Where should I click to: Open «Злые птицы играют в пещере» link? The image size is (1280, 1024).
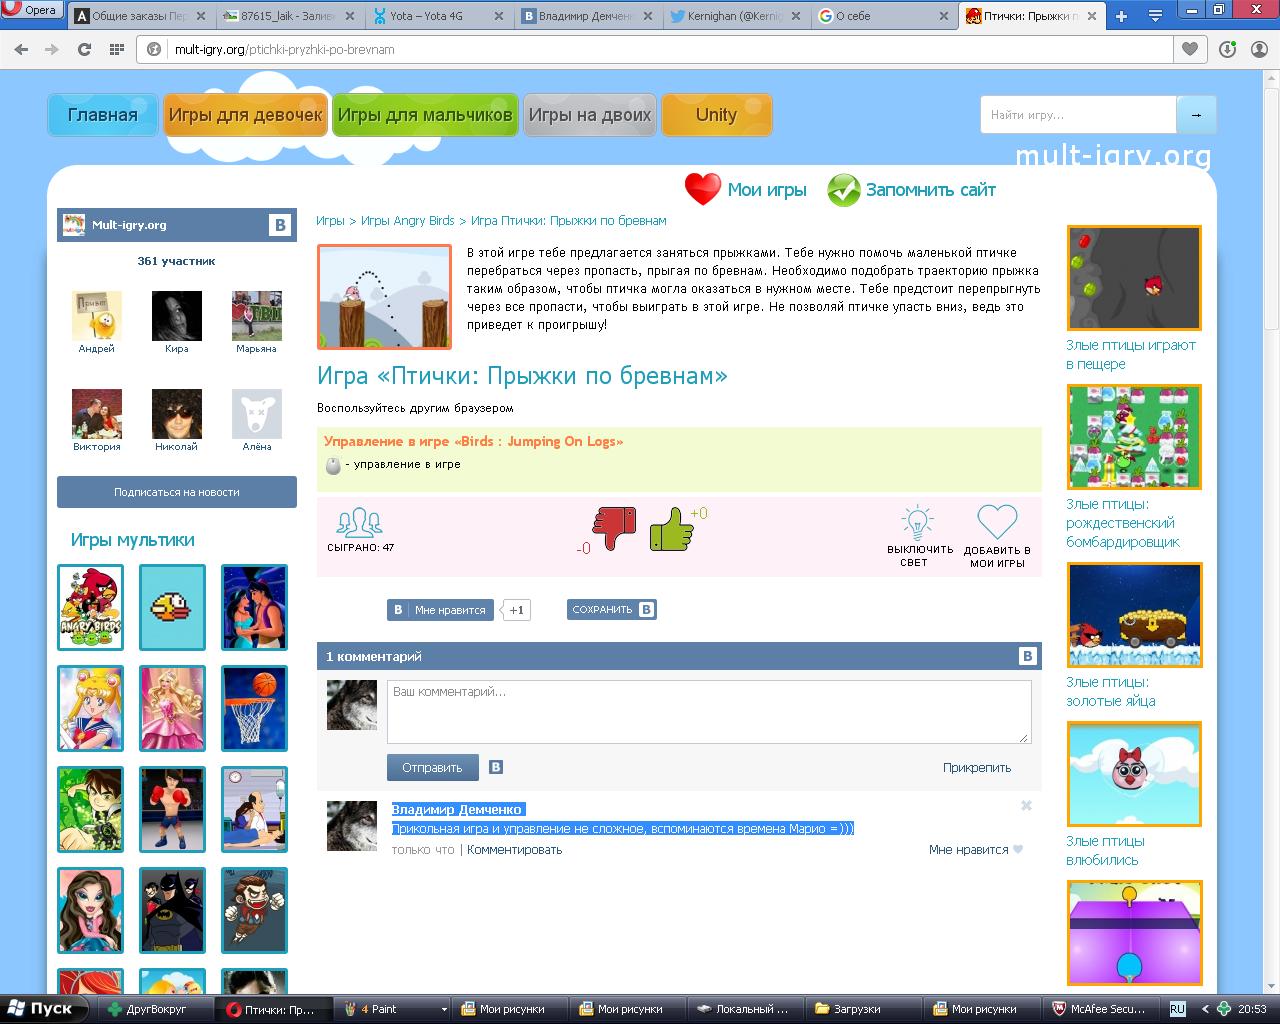click(1131, 355)
